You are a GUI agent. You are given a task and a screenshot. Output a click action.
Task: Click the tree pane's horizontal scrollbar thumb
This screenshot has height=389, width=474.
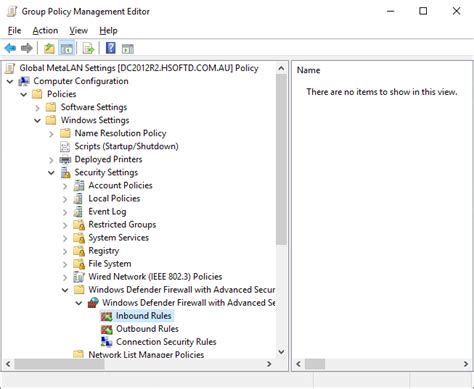(59, 364)
